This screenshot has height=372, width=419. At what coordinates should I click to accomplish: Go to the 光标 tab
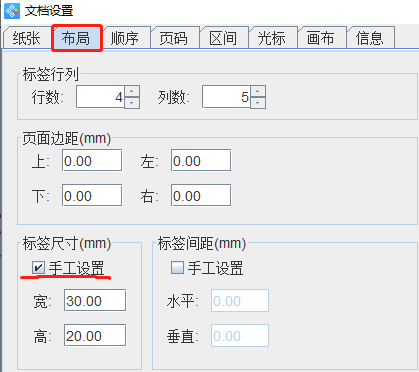coord(272,38)
